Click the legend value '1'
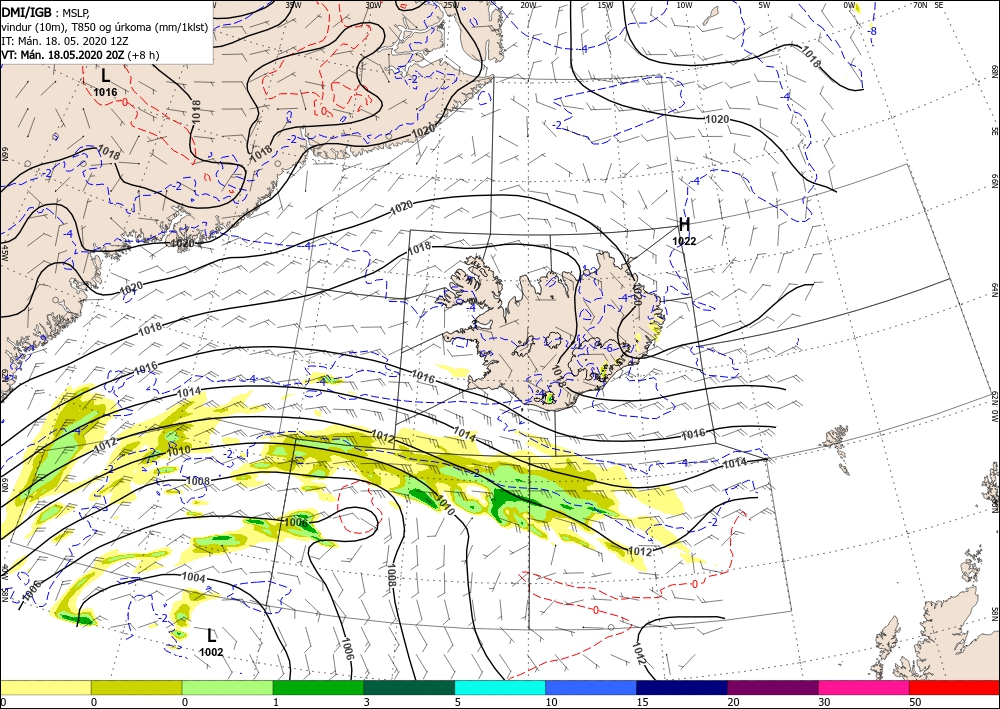1000x709 pixels. coord(276,702)
